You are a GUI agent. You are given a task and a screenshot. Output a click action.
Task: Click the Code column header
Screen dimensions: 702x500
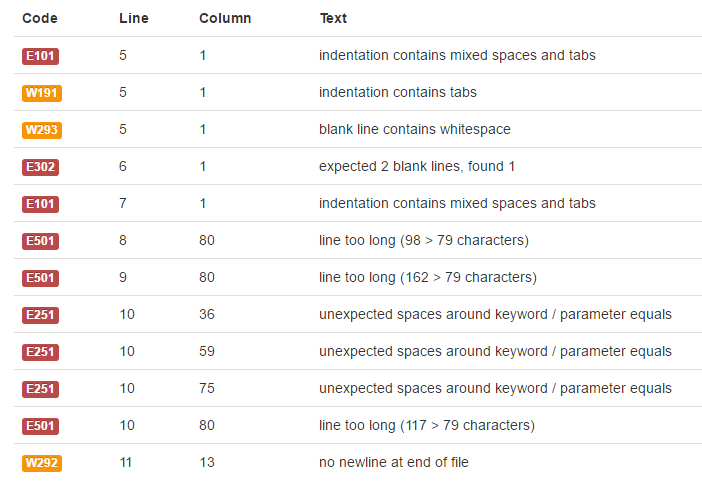click(x=40, y=18)
